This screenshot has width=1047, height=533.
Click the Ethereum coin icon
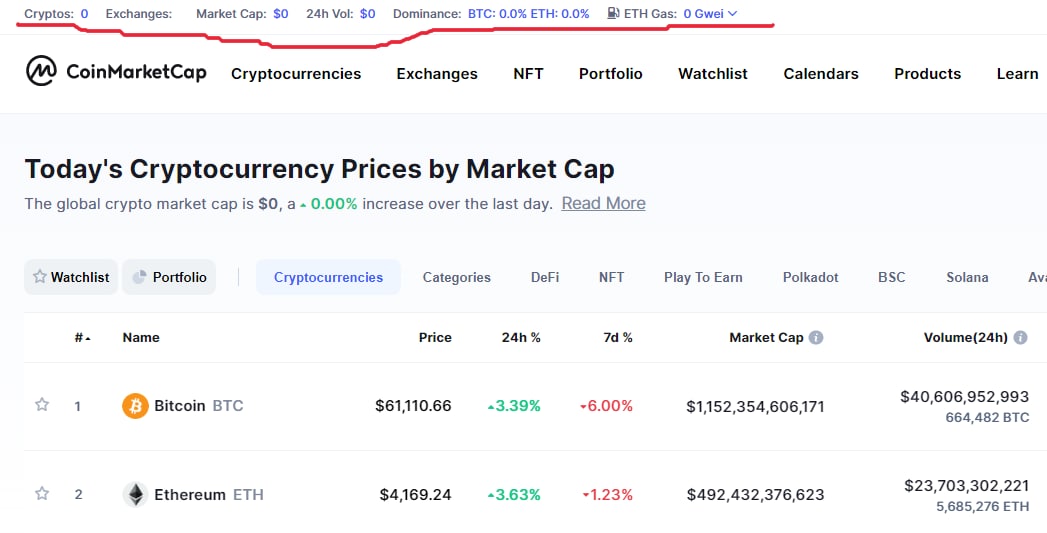pos(135,494)
